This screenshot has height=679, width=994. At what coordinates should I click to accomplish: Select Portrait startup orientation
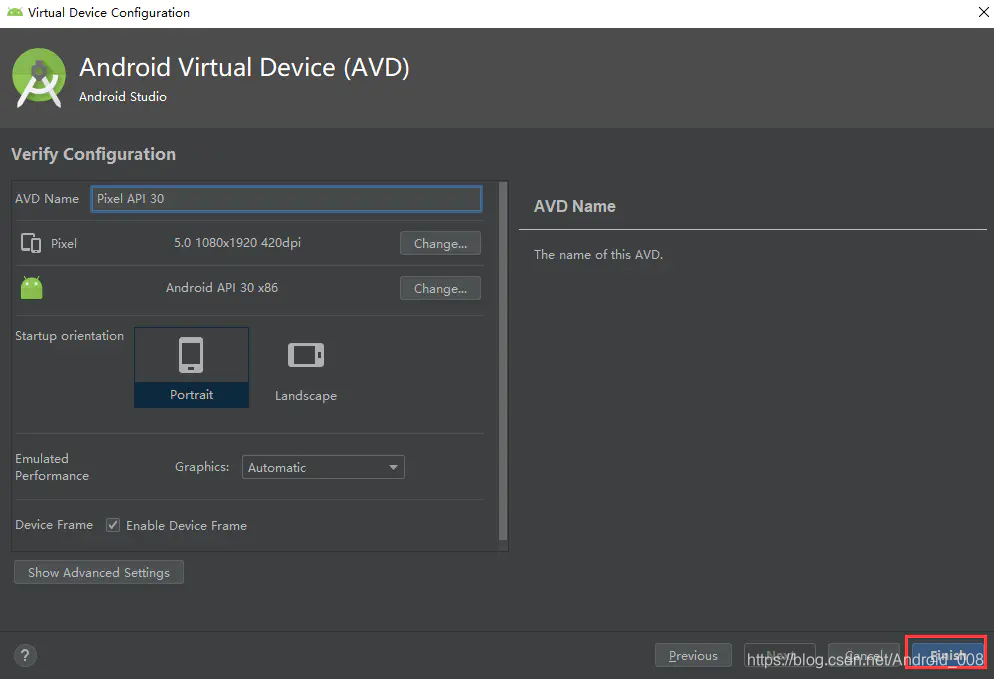pos(191,367)
